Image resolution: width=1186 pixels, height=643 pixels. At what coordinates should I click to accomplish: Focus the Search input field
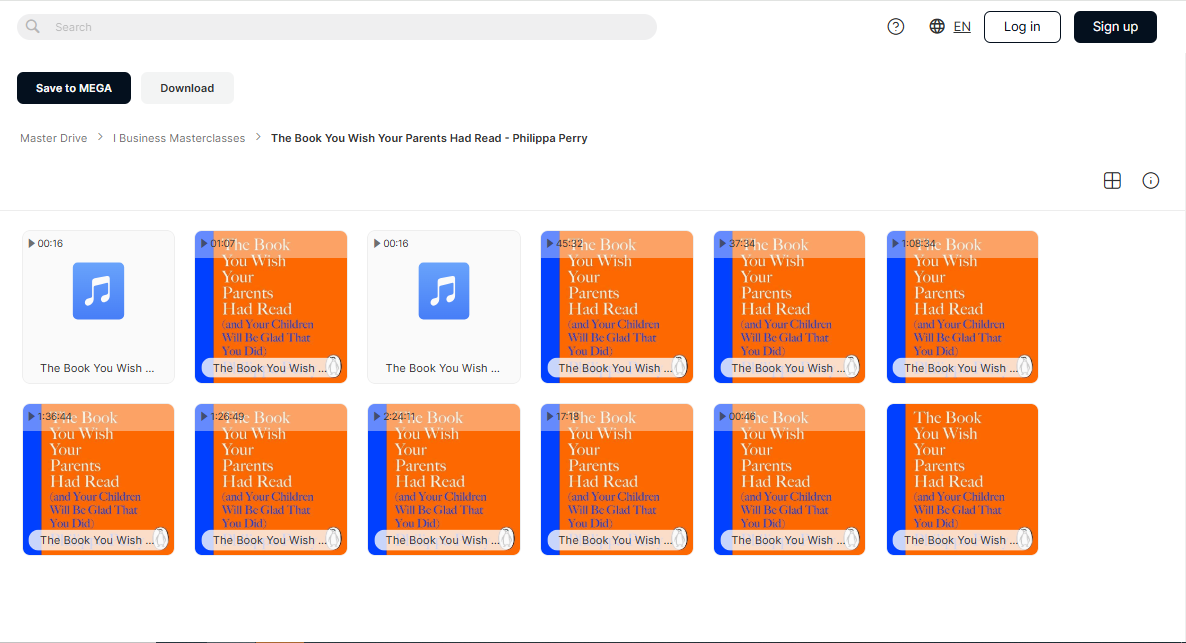337,26
